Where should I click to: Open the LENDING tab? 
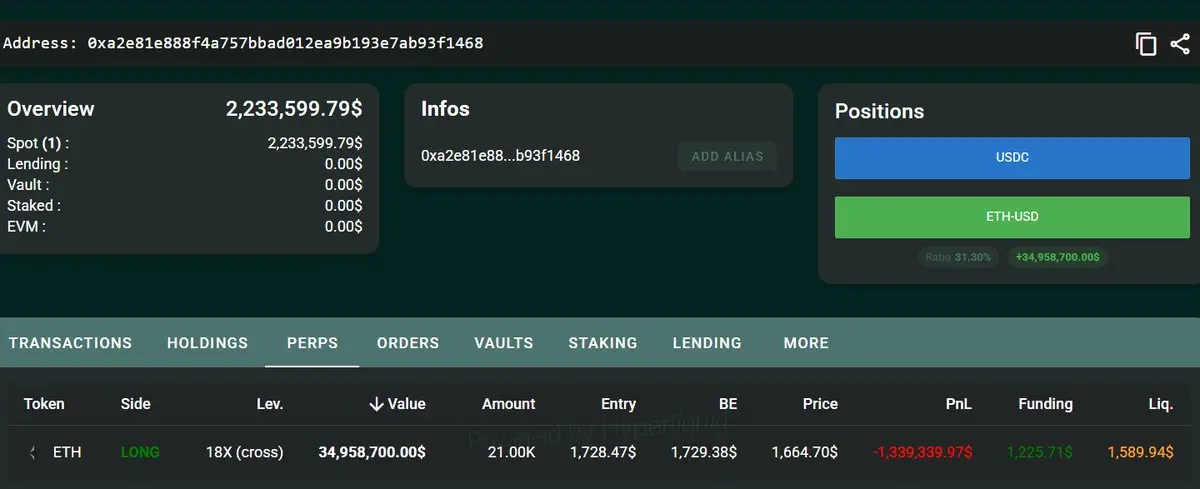[x=707, y=343]
